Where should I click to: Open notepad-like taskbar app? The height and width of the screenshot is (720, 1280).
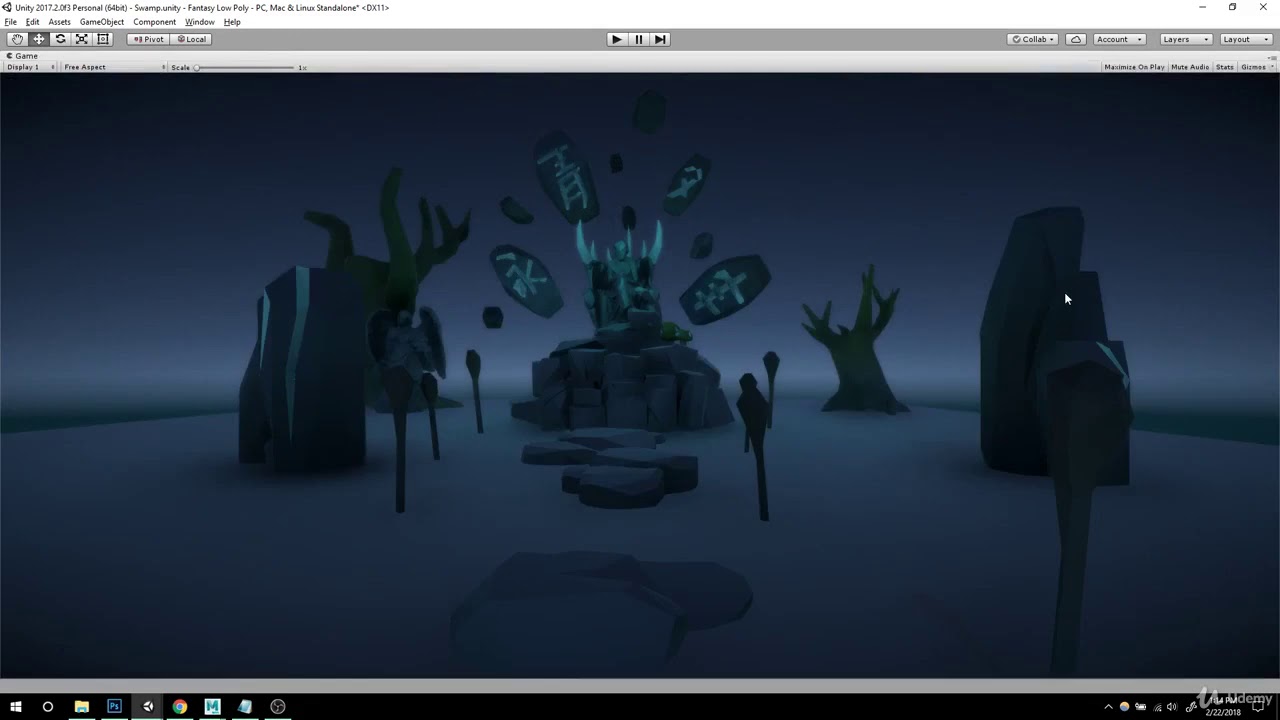tap(245, 706)
